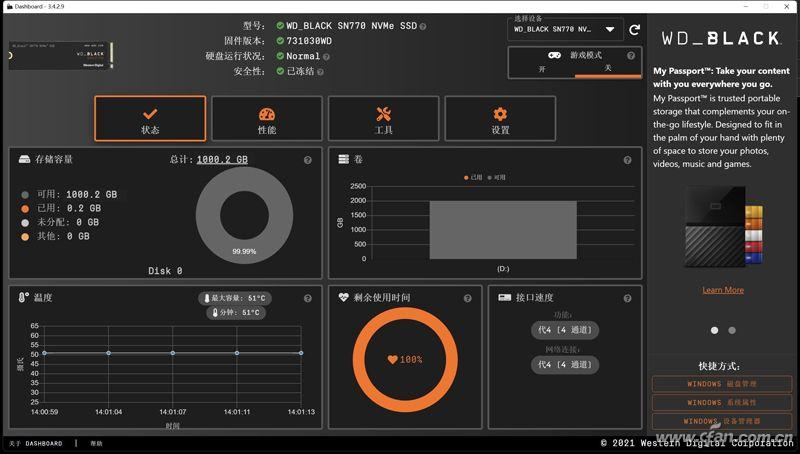Click the Learn More link
This screenshot has width=800, height=454.
coord(723,290)
